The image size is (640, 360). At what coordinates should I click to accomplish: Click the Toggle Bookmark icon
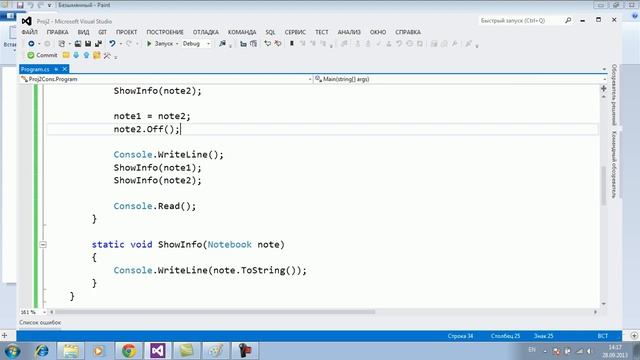tap(292, 44)
